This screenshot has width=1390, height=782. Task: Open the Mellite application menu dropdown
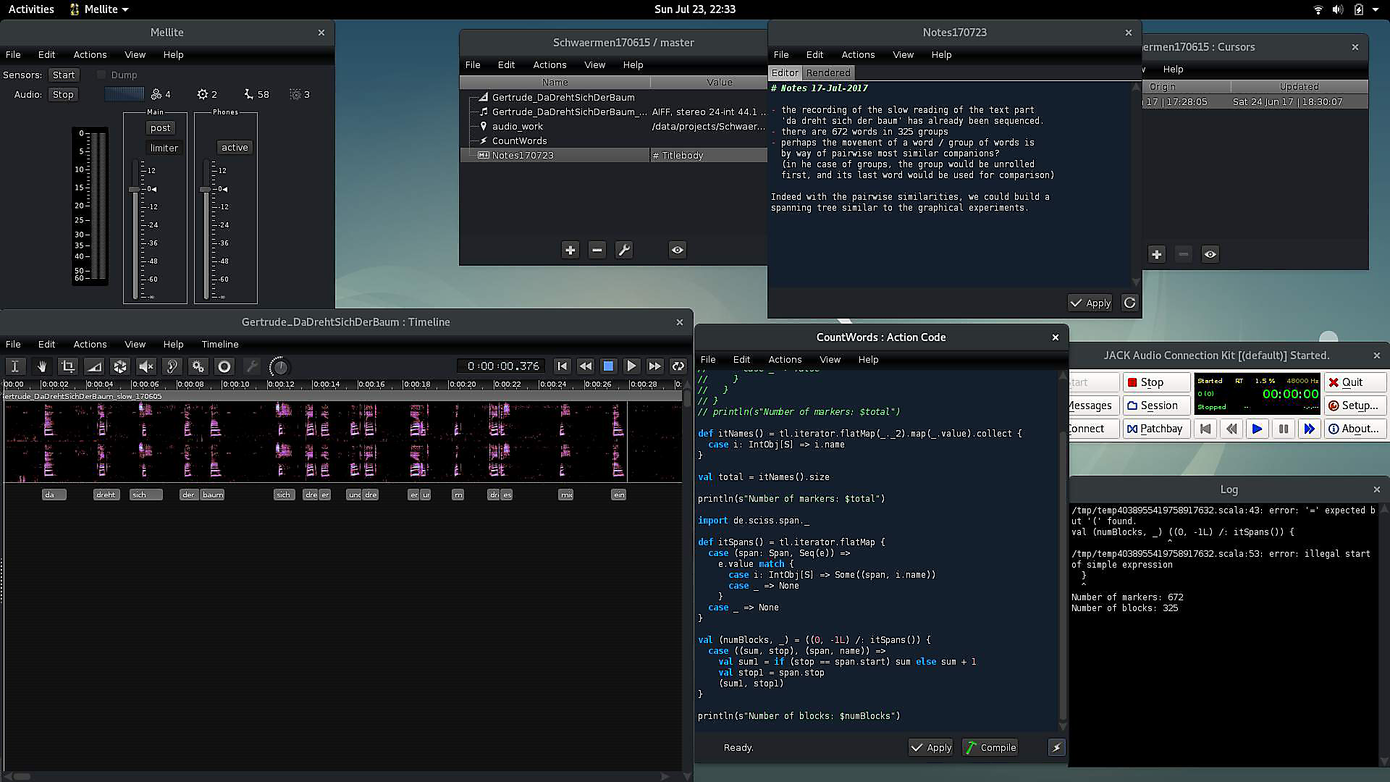(100, 9)
